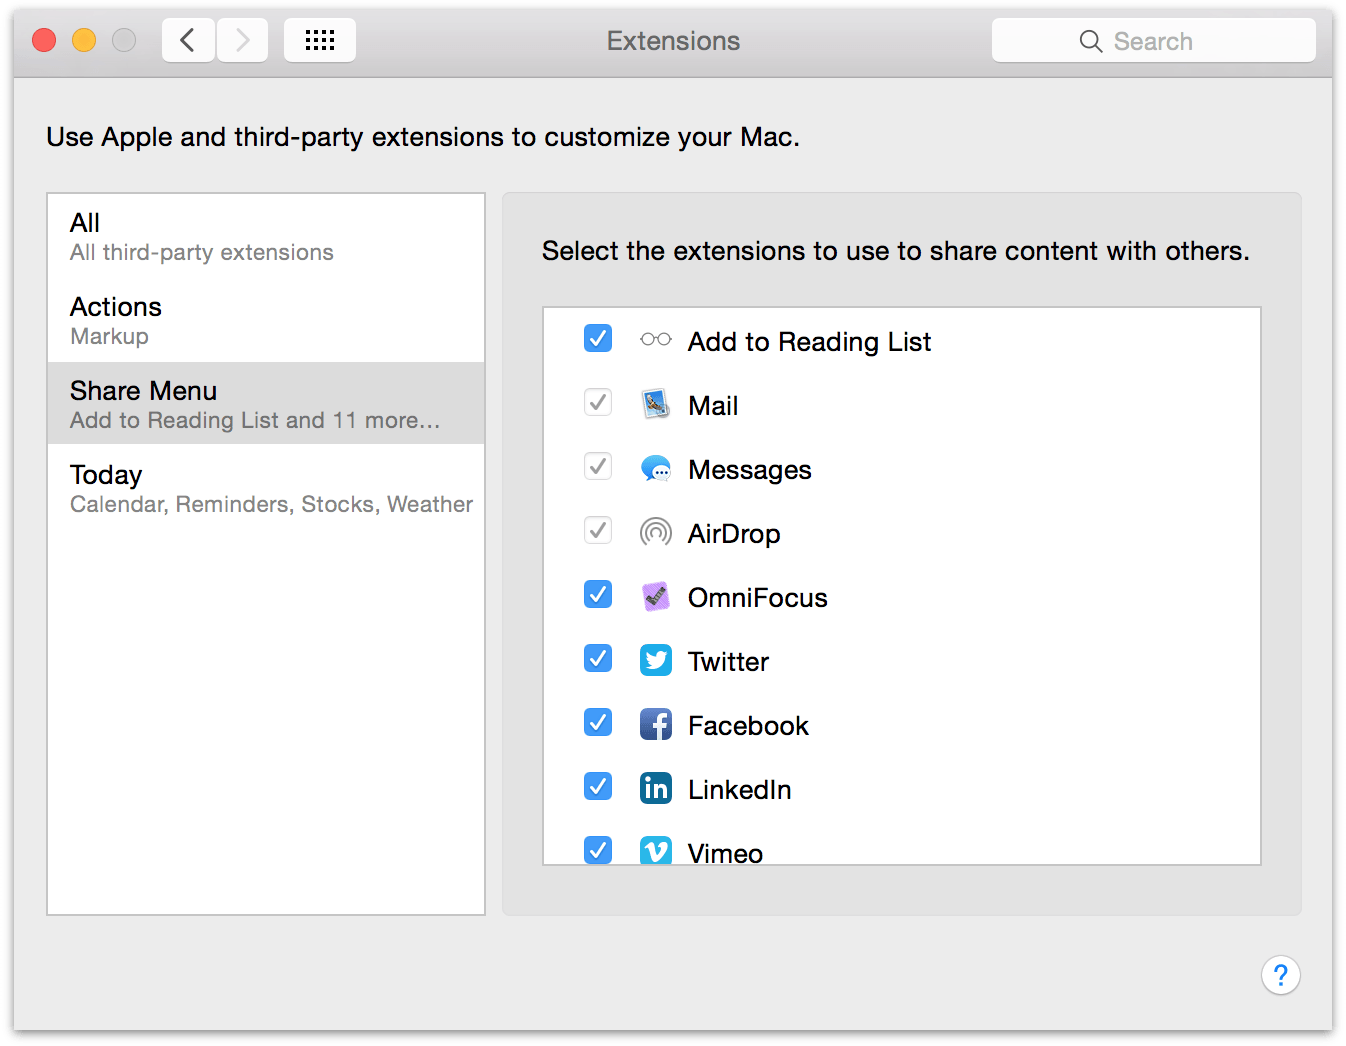Click the Facebook logo icon
The image size is (1346, 1046).
(656, 724)
